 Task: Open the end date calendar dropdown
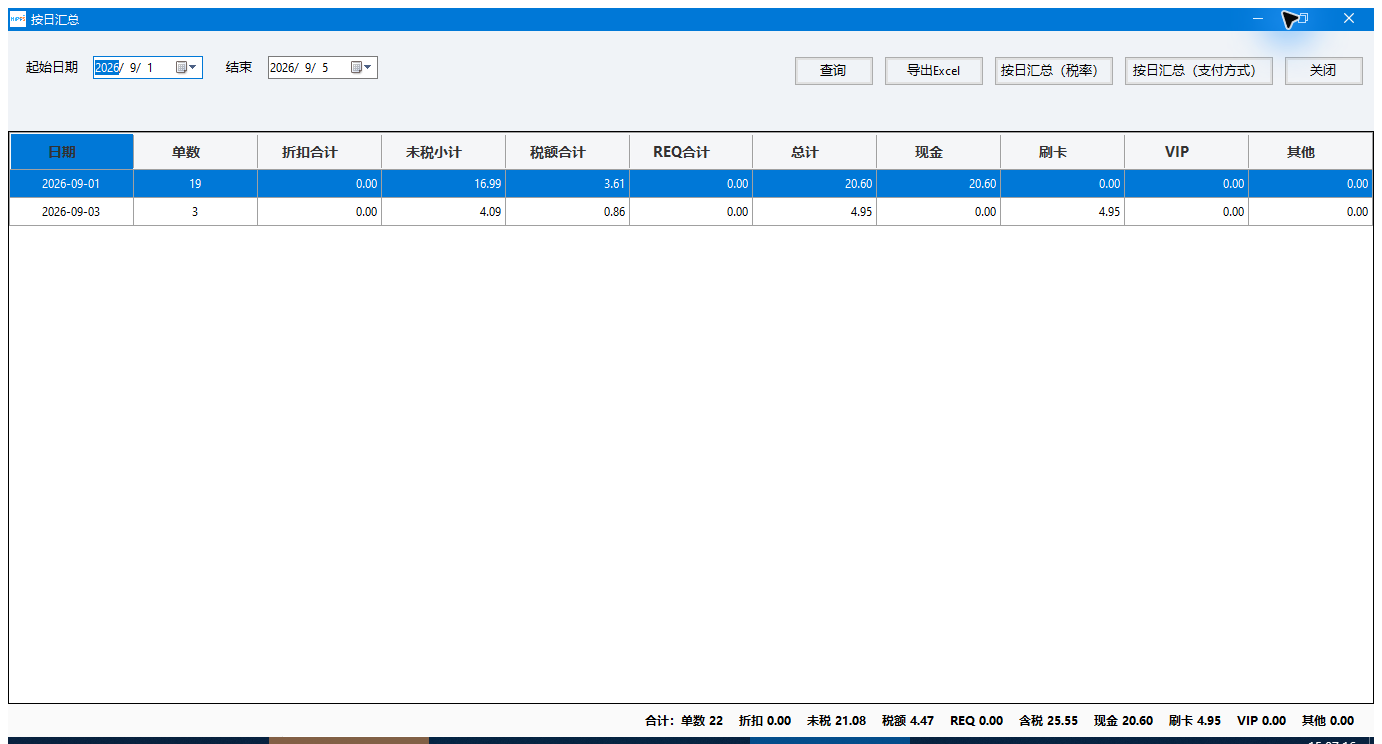point(362,68)
